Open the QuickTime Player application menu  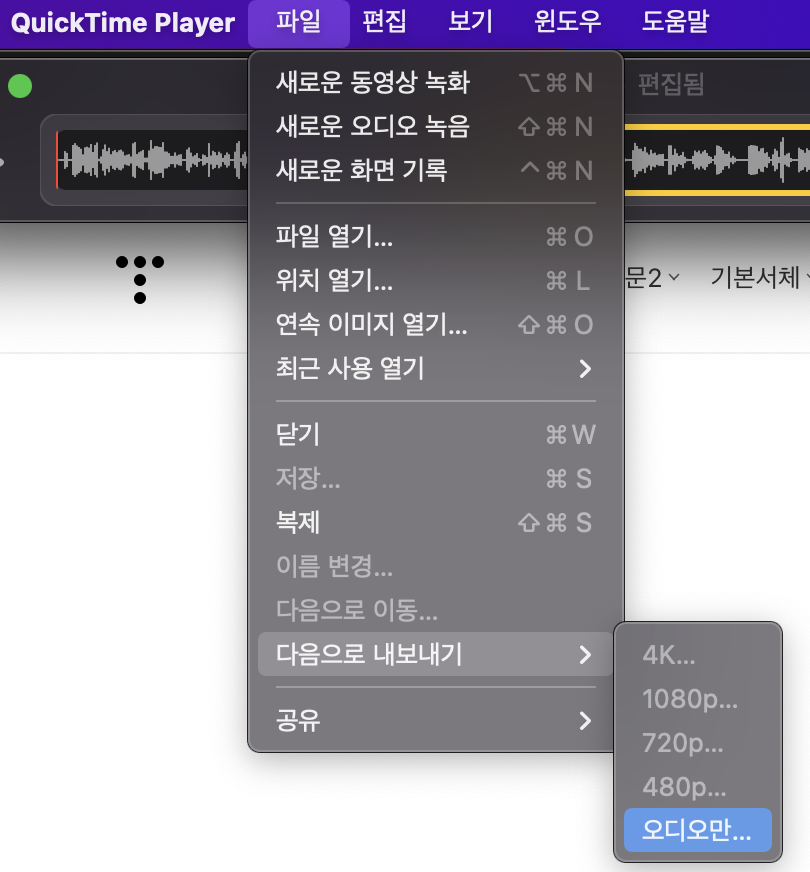tap(123, 23)
